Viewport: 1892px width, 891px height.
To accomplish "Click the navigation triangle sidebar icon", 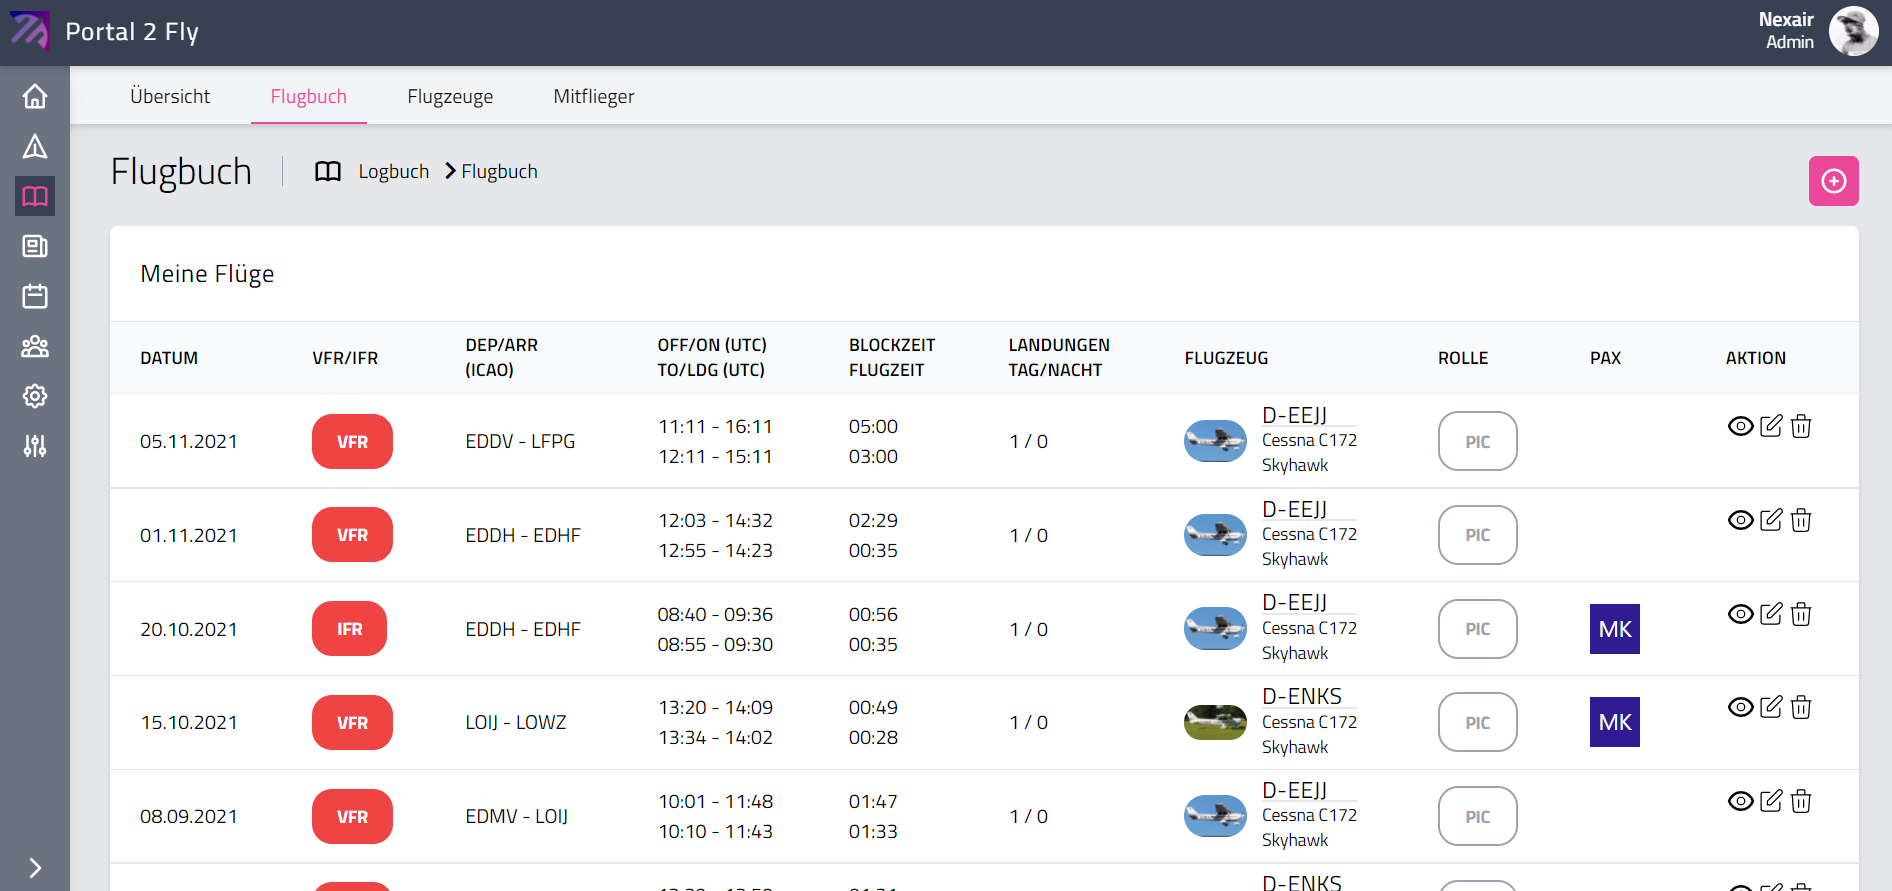I will (35, 147).
